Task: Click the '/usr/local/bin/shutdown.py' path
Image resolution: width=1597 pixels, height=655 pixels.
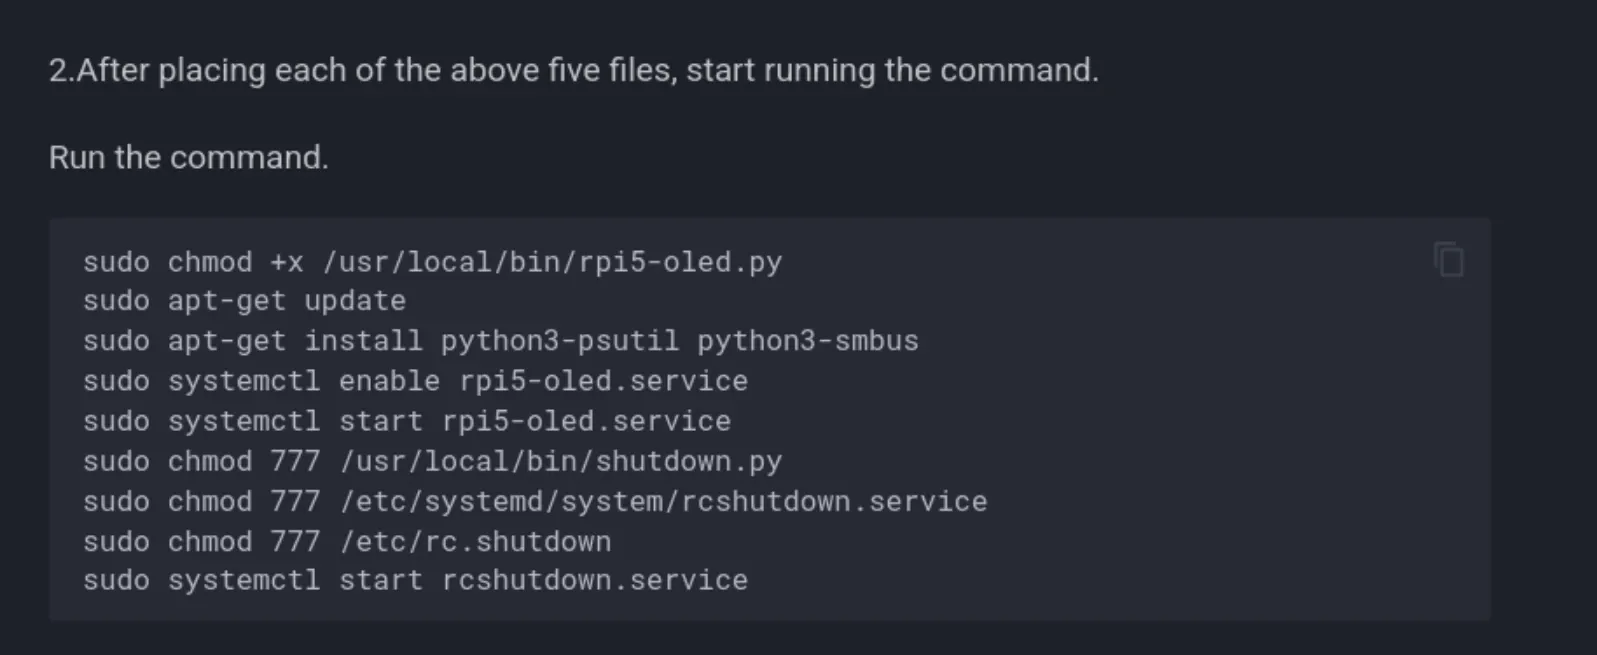Action: 561,461
